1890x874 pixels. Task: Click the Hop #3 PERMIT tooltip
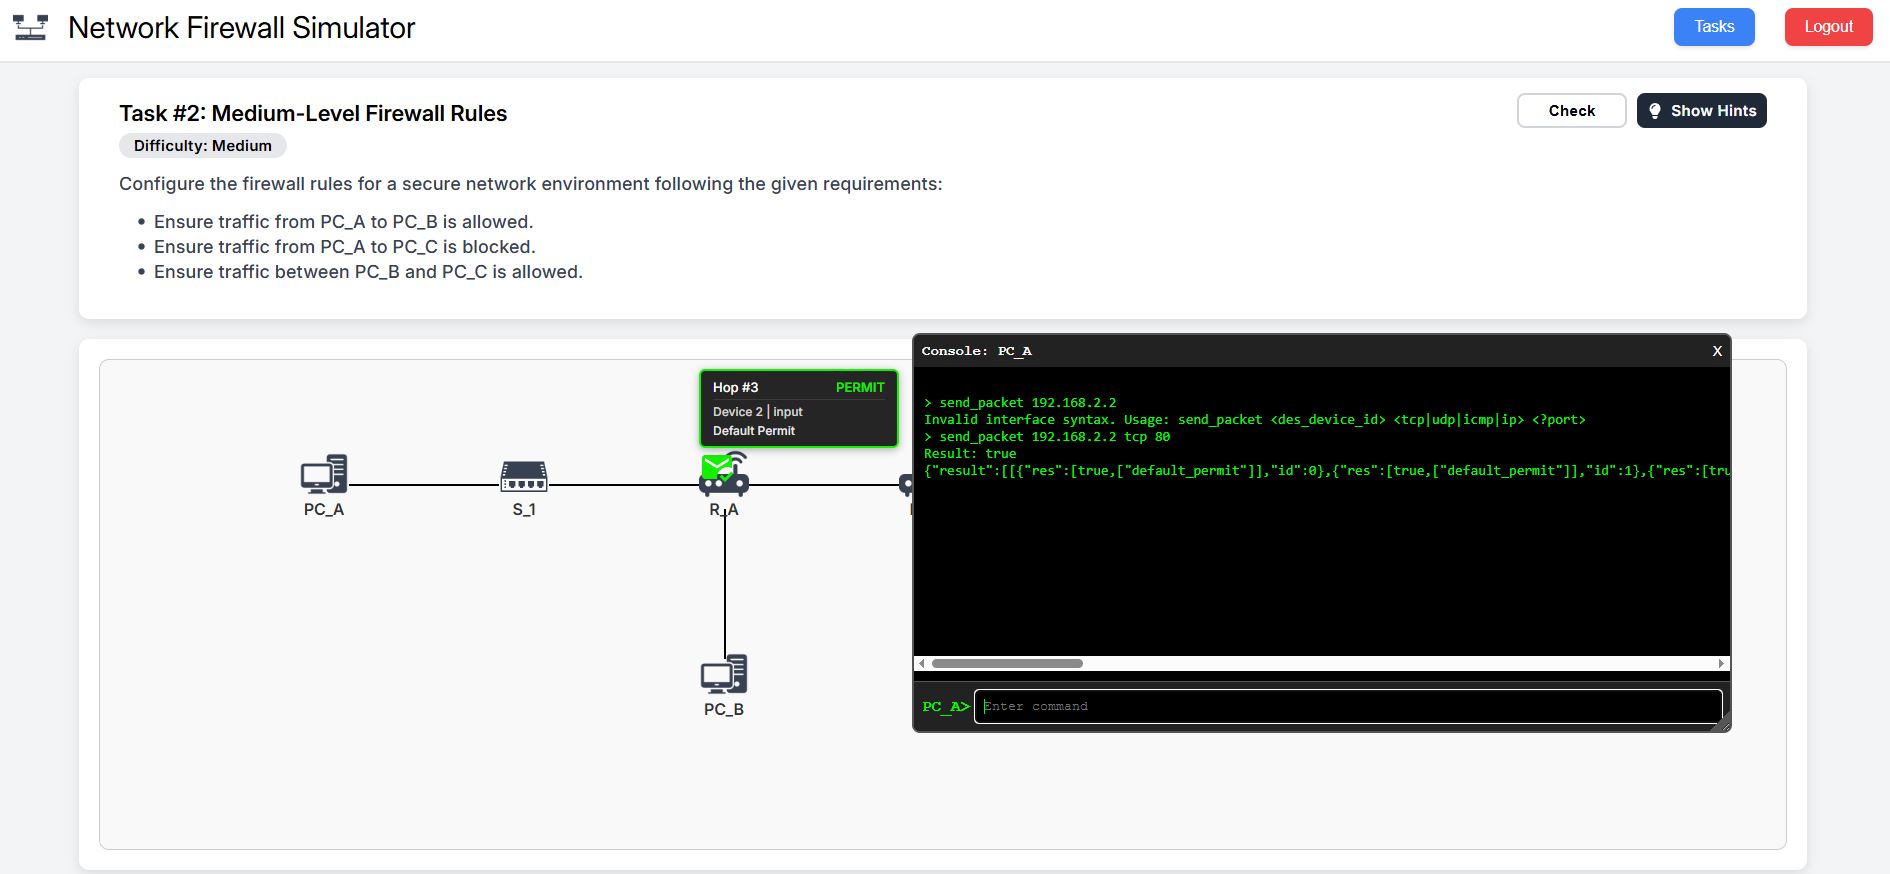pyautogui.click(x=798, y=408)
